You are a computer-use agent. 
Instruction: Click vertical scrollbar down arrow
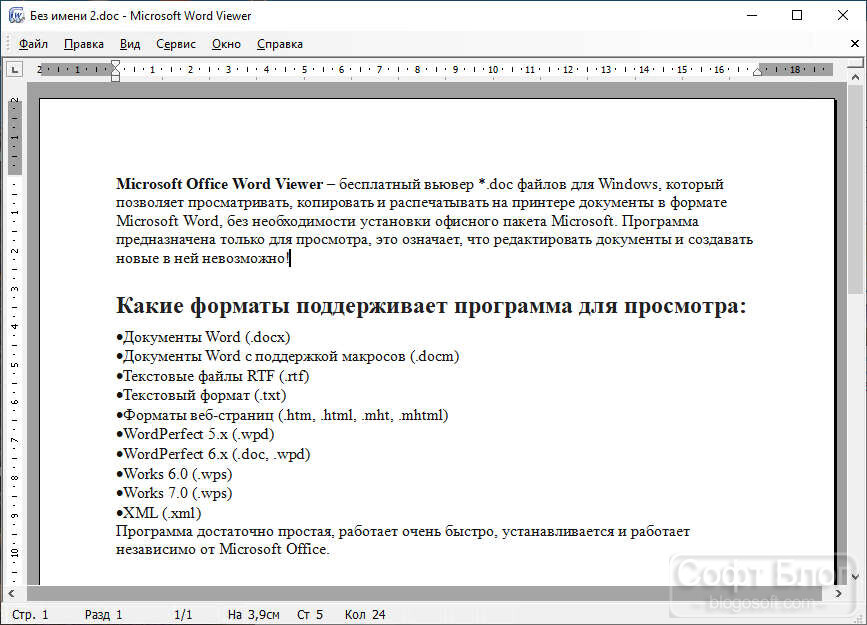point(855,576)
